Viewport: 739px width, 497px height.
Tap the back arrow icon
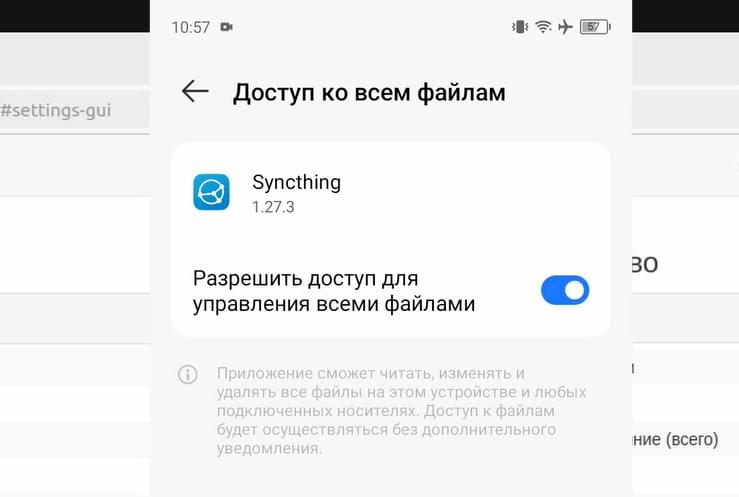(x=195, y=91)
